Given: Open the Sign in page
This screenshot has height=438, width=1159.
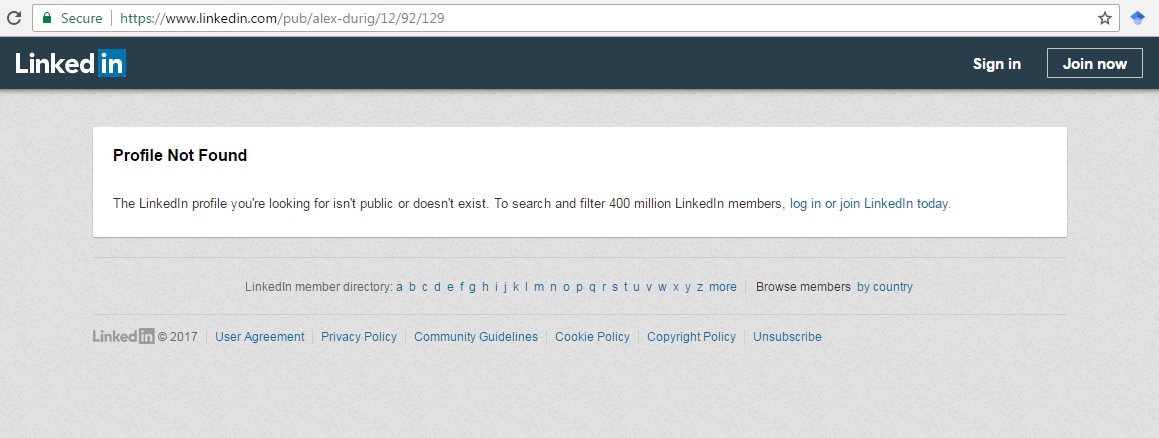Looking at the screenshot, I should 996,64.
